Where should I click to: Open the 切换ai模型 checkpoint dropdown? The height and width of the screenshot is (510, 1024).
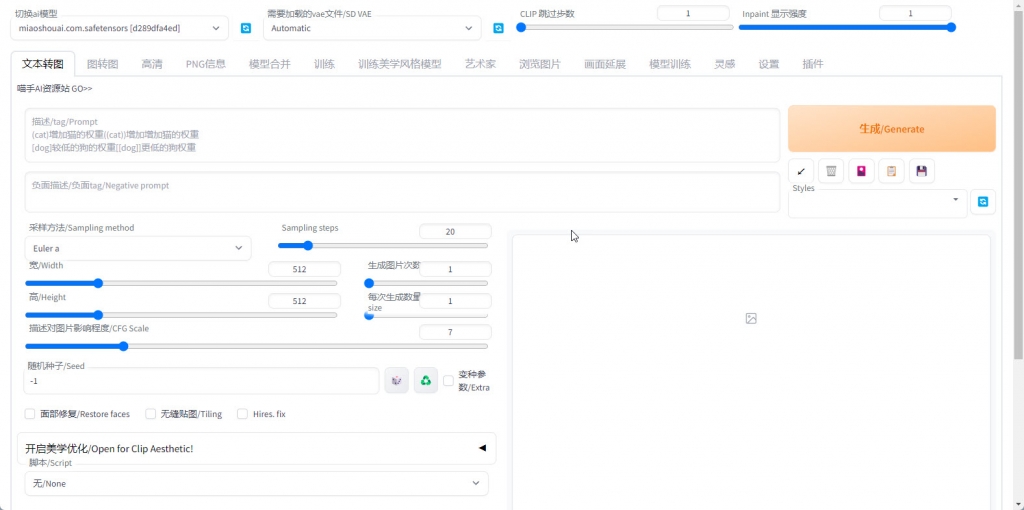pos(120,28)
